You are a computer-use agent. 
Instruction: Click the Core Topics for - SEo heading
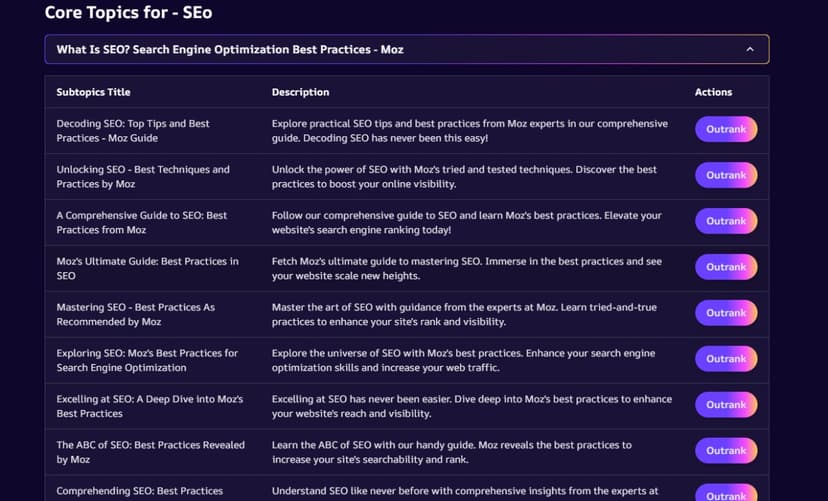coord(128,12)
